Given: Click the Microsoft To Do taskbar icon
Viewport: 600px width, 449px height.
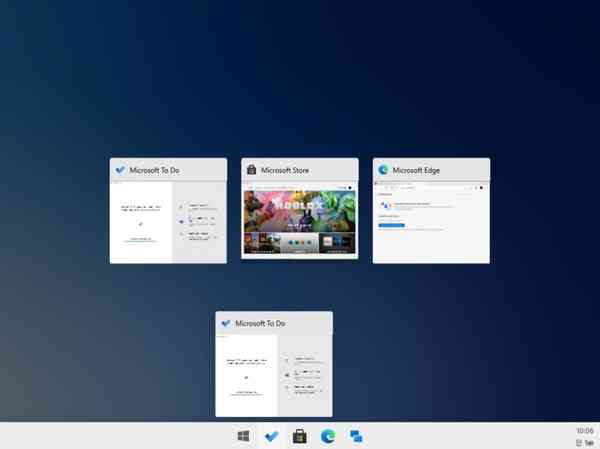Looking at the screenshot, I should coord(271,436).
